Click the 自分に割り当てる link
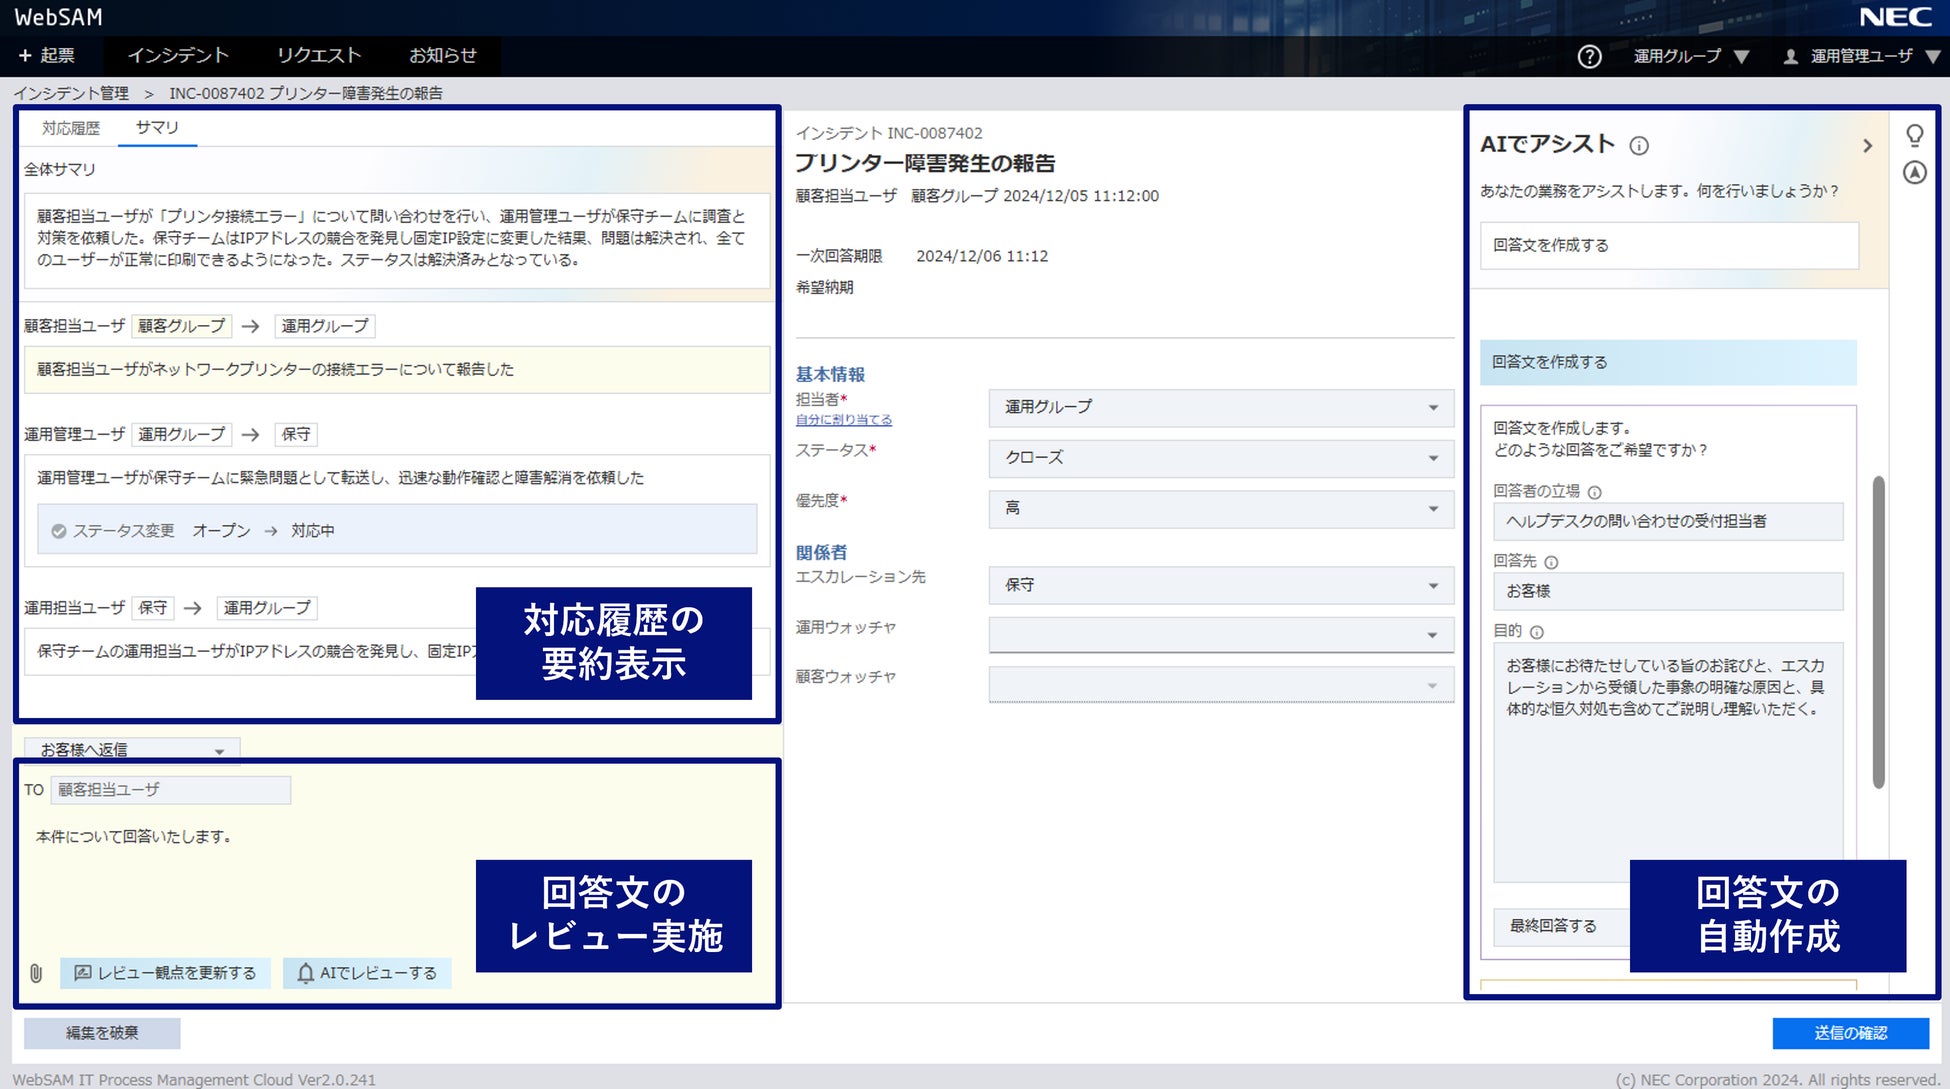The width and height of the screenshot is (1950, 1089). [843, 420]
